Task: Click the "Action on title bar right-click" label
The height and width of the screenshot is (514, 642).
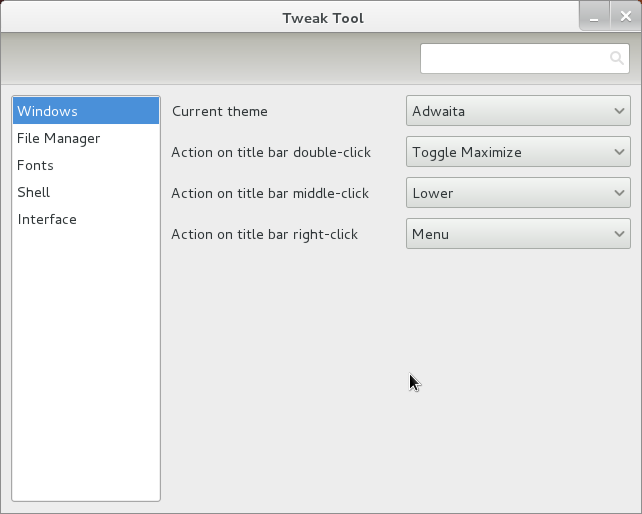Action: 264,235
